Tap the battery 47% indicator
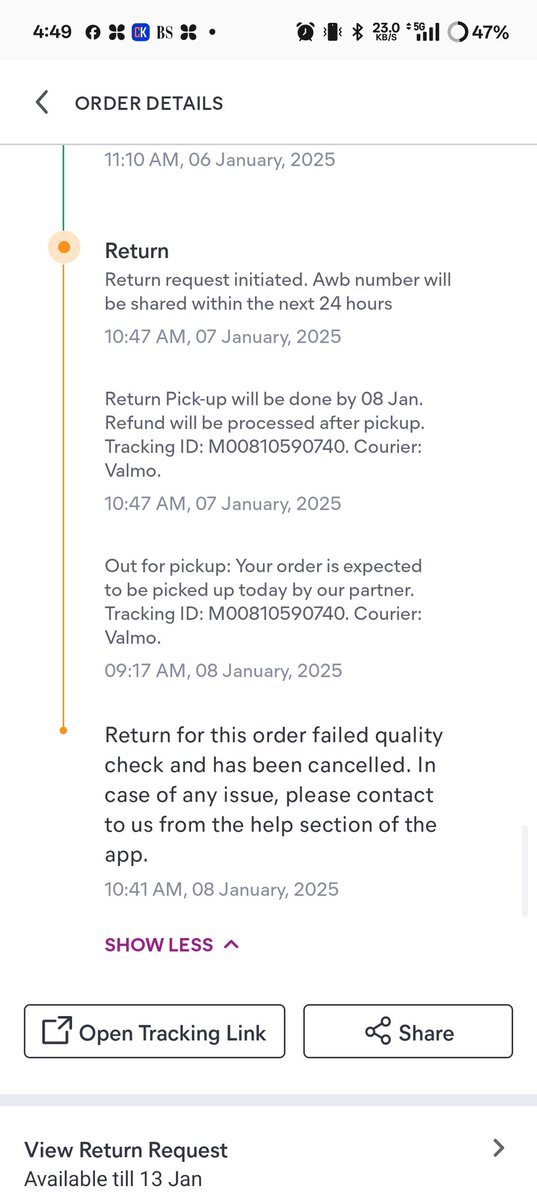Image resolution: width=537 pixels, height=1200 pixels. pos(479,32)
